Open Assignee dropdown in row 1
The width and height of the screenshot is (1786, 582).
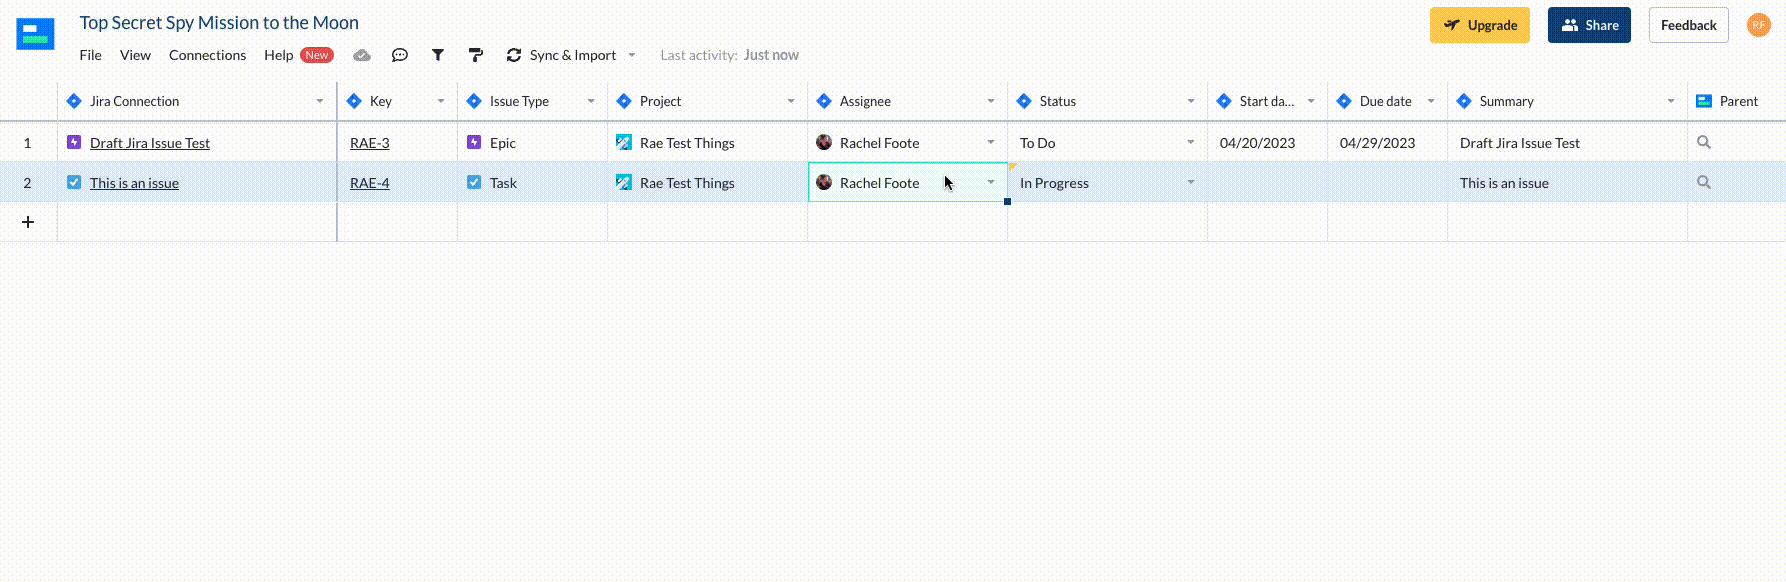click(991, 142)
